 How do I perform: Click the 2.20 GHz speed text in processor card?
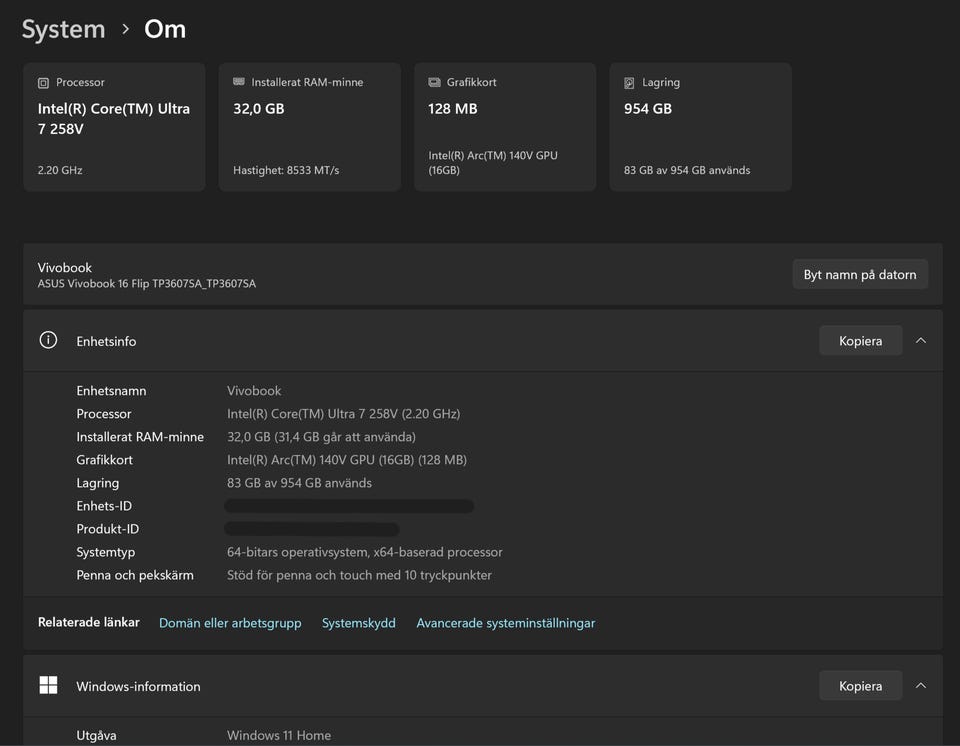click(60, 170)
